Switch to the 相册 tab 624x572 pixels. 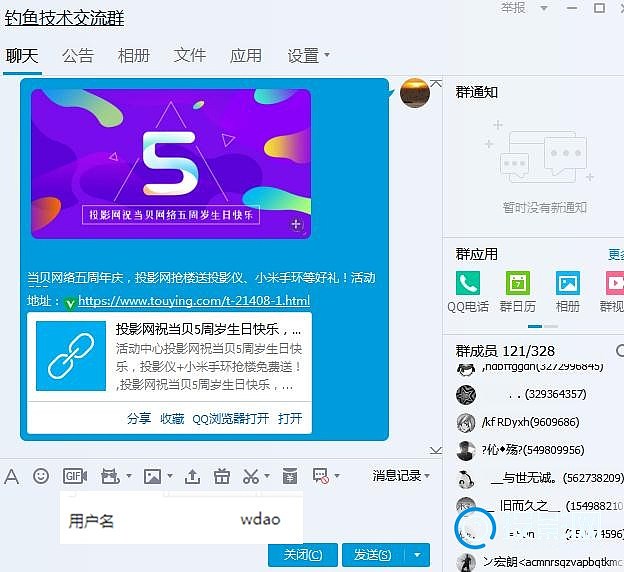click(x=134, y=56)
